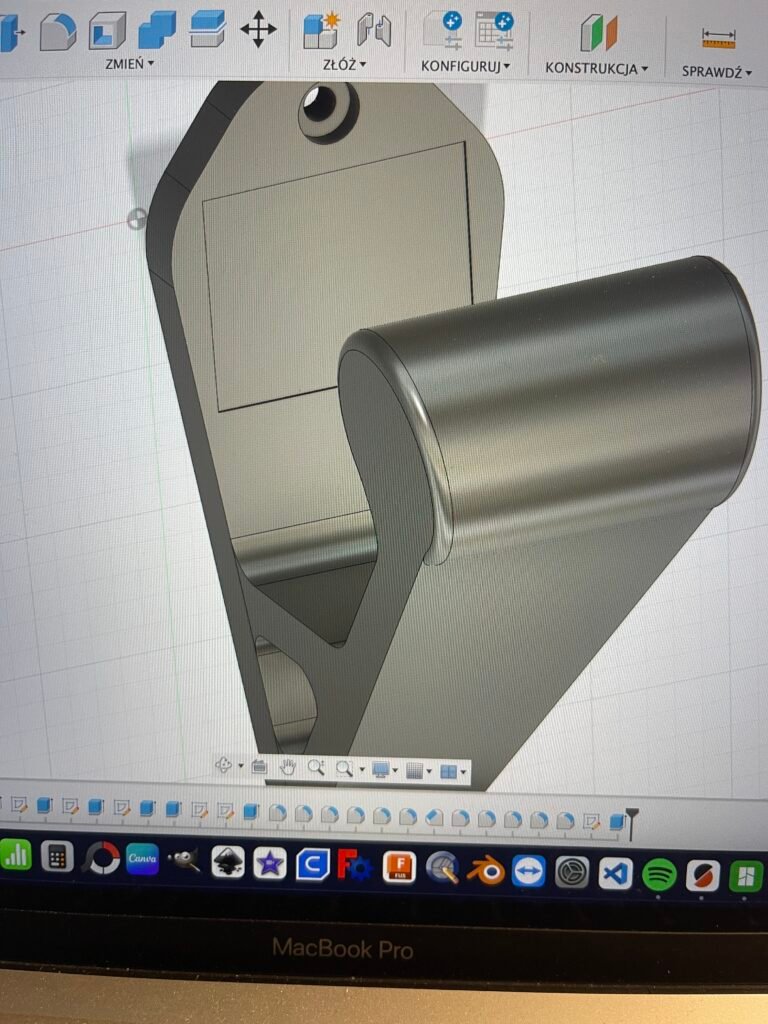The image size is (768, 1024).
Task: Click the Look At icon in navigation bar
Action: 259,768
